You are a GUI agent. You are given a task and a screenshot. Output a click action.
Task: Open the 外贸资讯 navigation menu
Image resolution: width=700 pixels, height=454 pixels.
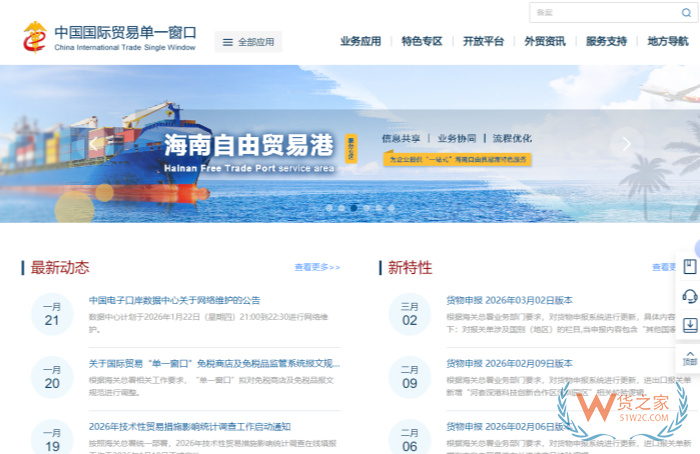[545, 42]
